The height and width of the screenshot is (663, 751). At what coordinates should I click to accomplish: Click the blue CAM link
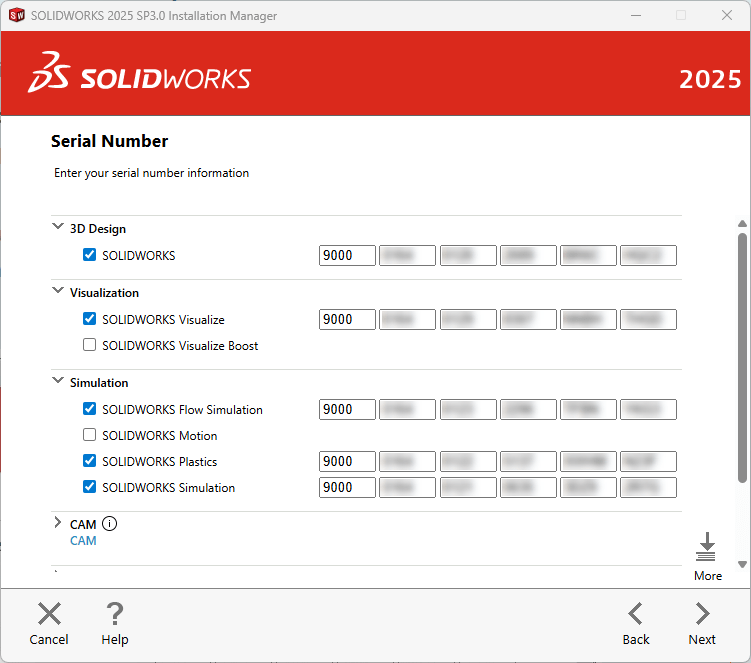tap(83, 541)
